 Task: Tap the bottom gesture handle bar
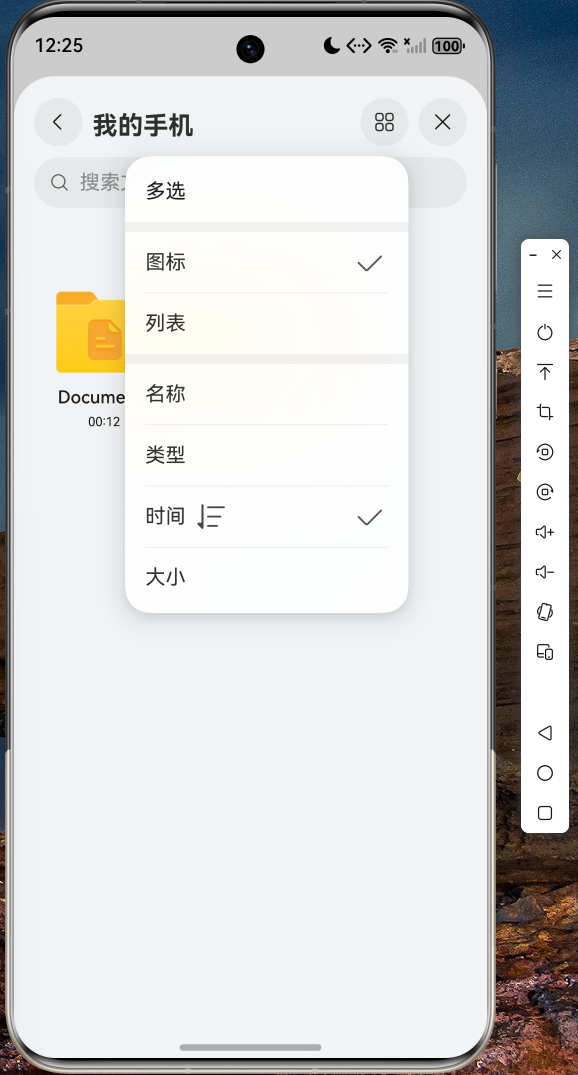(250, 1047)
